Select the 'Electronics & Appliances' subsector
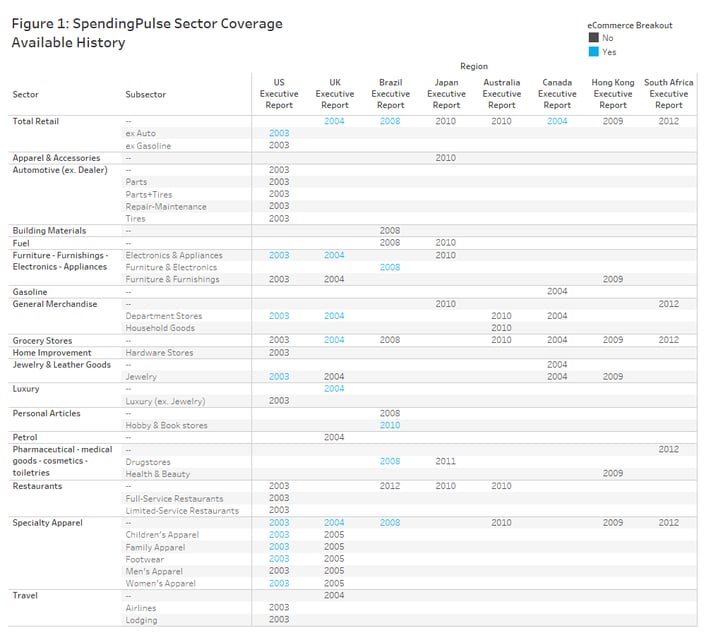 click(174, 255)
